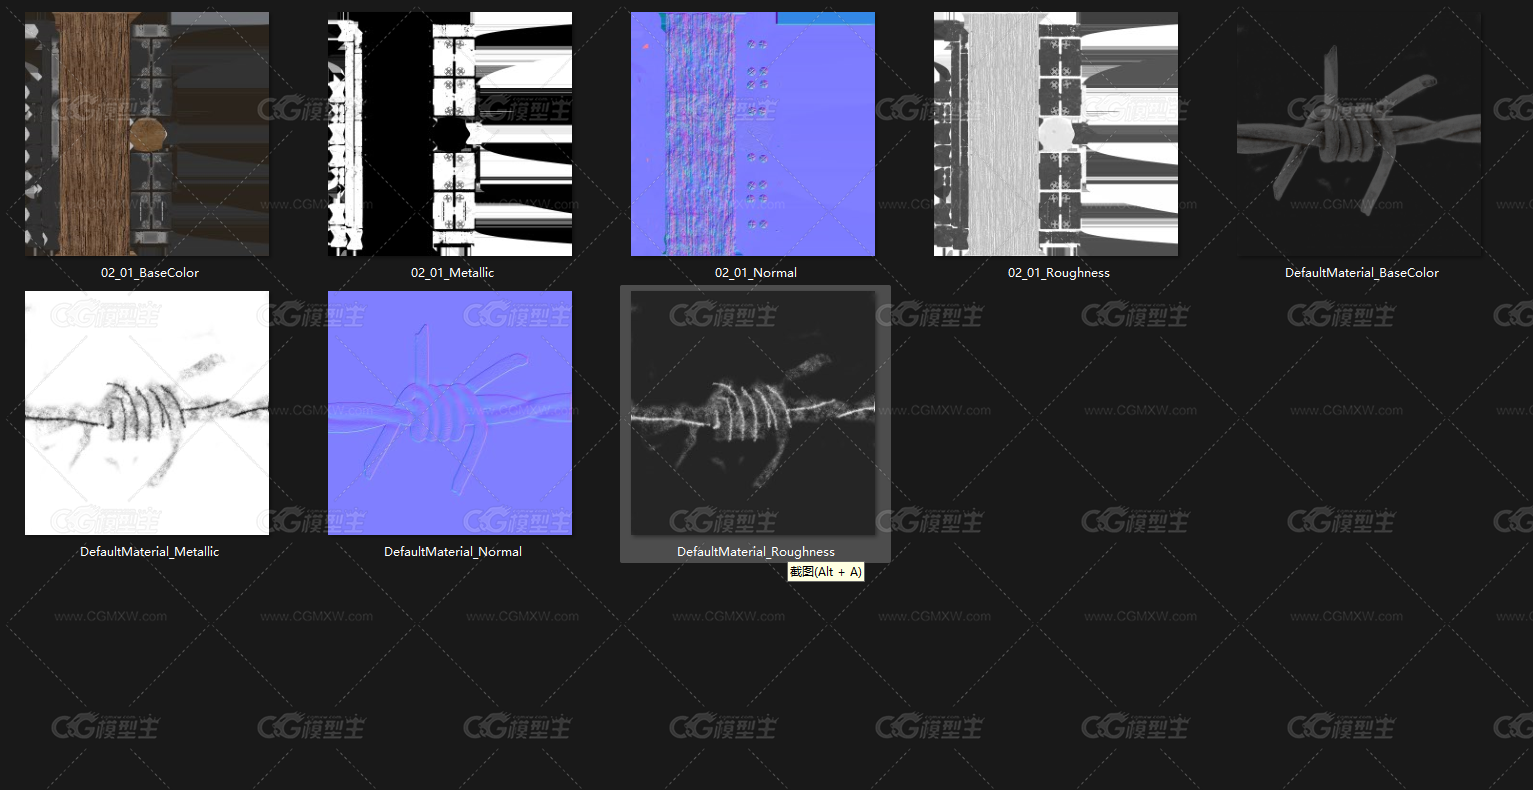Select the DefaultMaterial_Metallic thumbnail

point(147,413)
